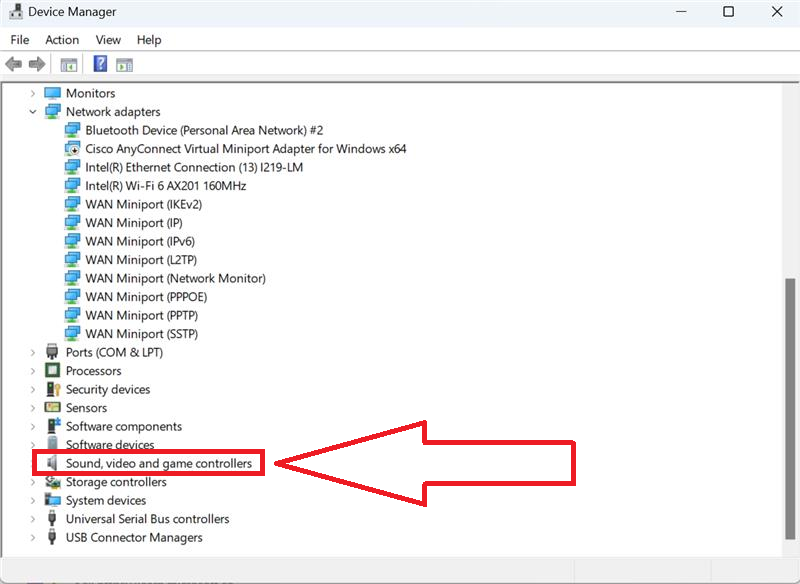
Task: Expand the Monitors node chevron
Action: pyautogui.click(x=33, y=93)
